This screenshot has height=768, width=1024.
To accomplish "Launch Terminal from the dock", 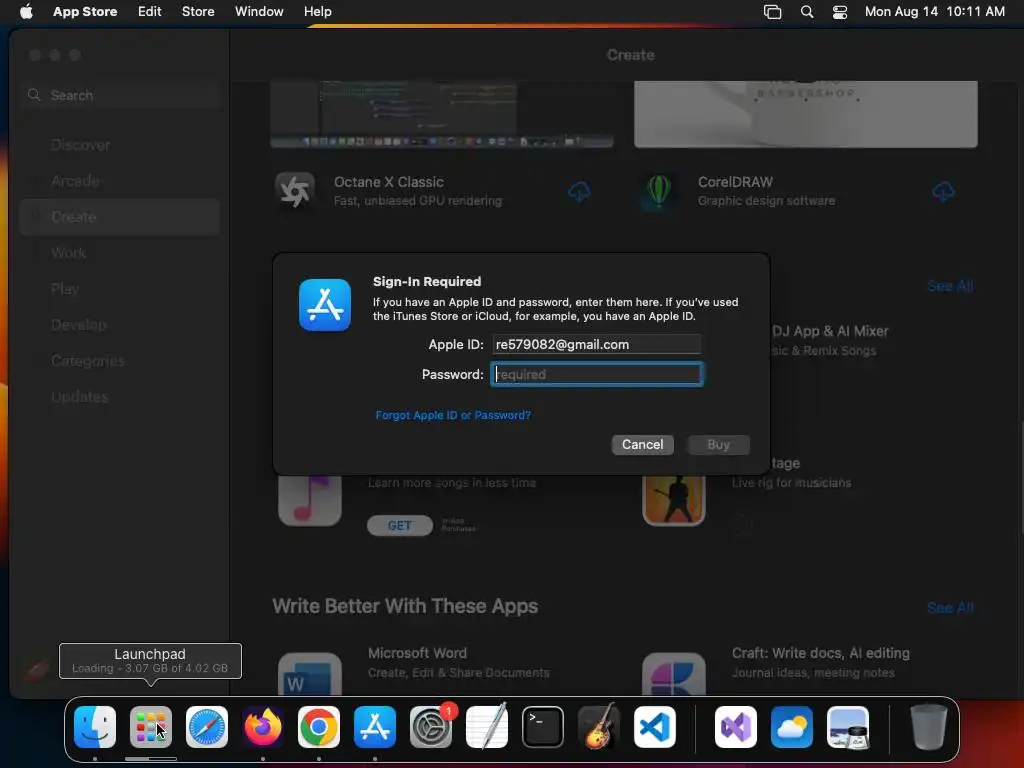I will 543,727.
